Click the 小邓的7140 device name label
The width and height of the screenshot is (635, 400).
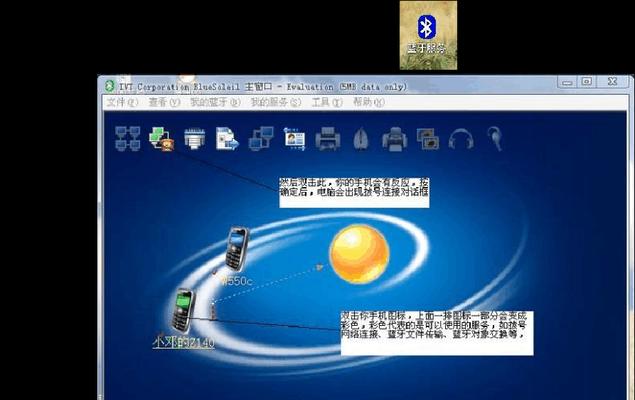(x=183, y=343)
